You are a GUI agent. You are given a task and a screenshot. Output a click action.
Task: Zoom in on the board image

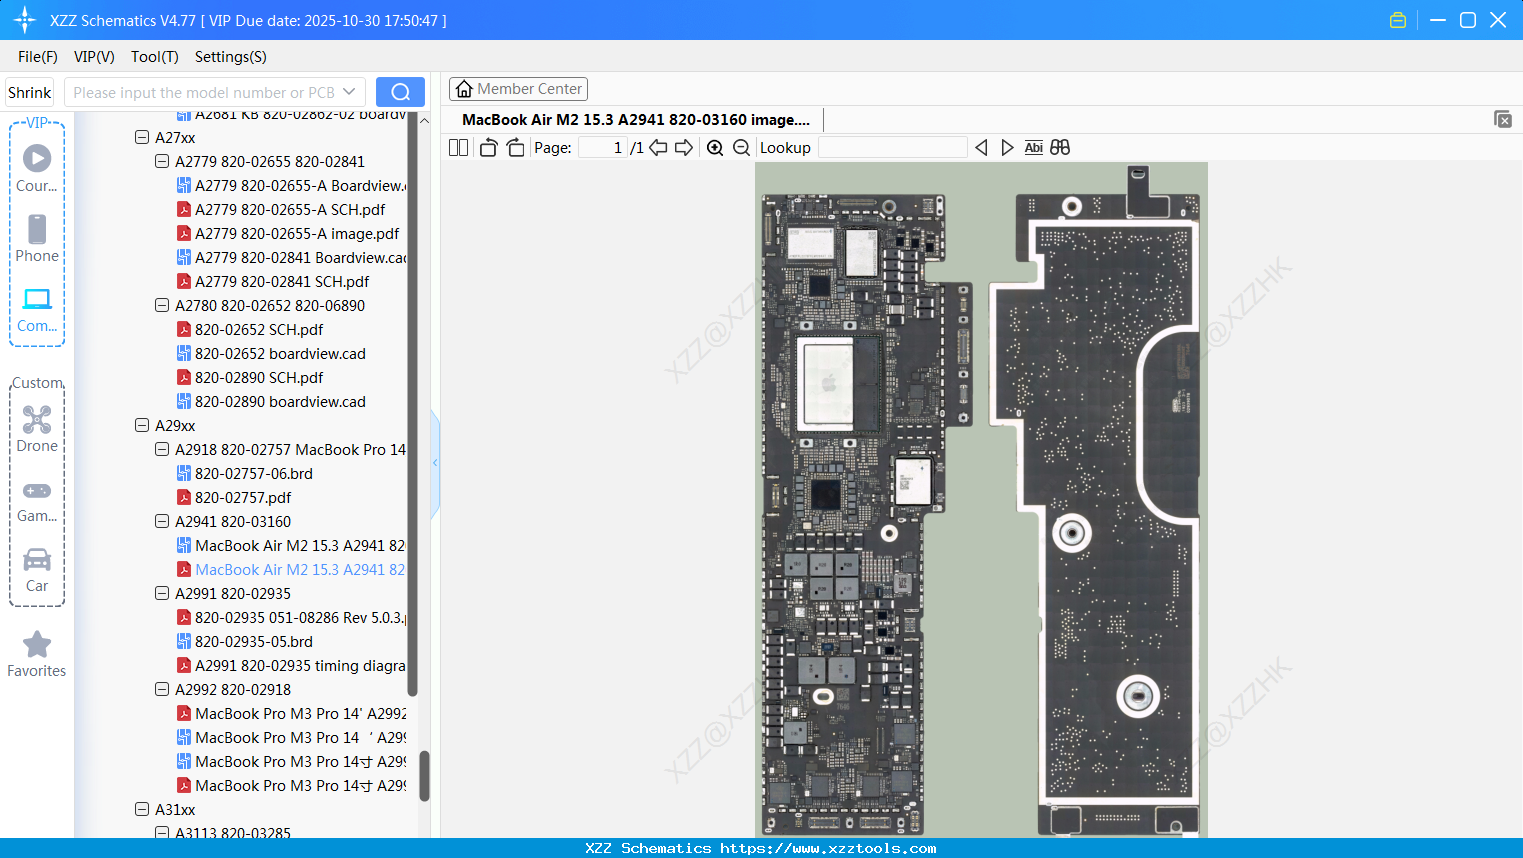[715, 148]
